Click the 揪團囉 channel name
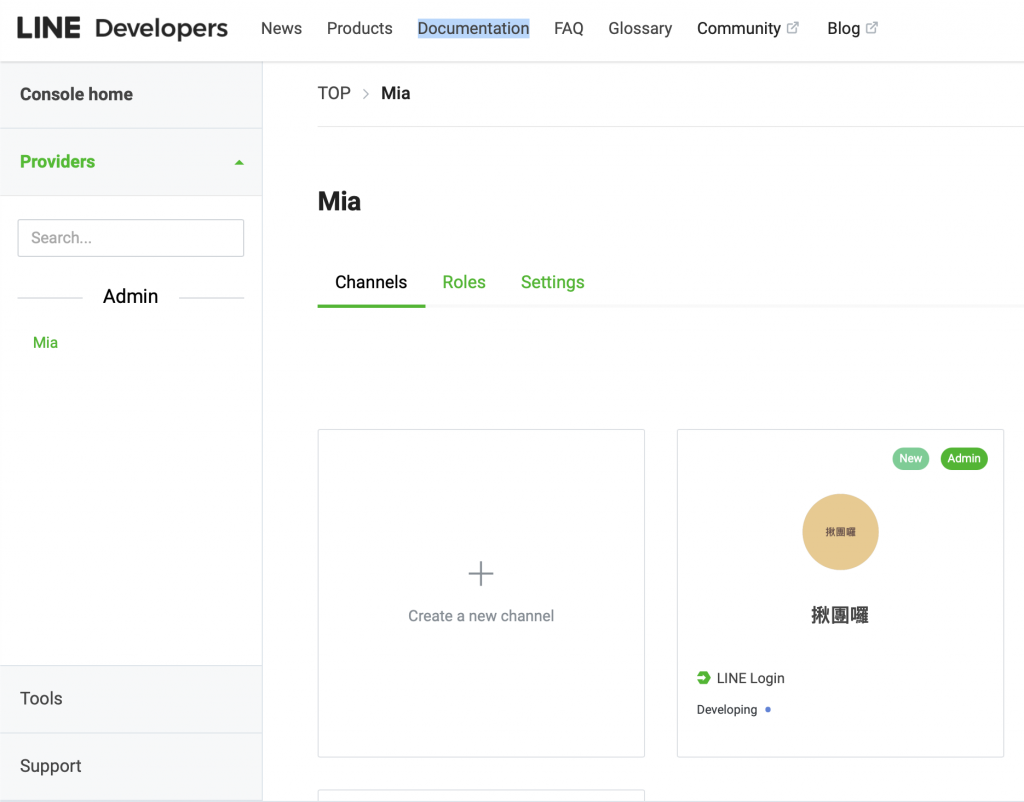1024x802 pixels. pos(840,615)
